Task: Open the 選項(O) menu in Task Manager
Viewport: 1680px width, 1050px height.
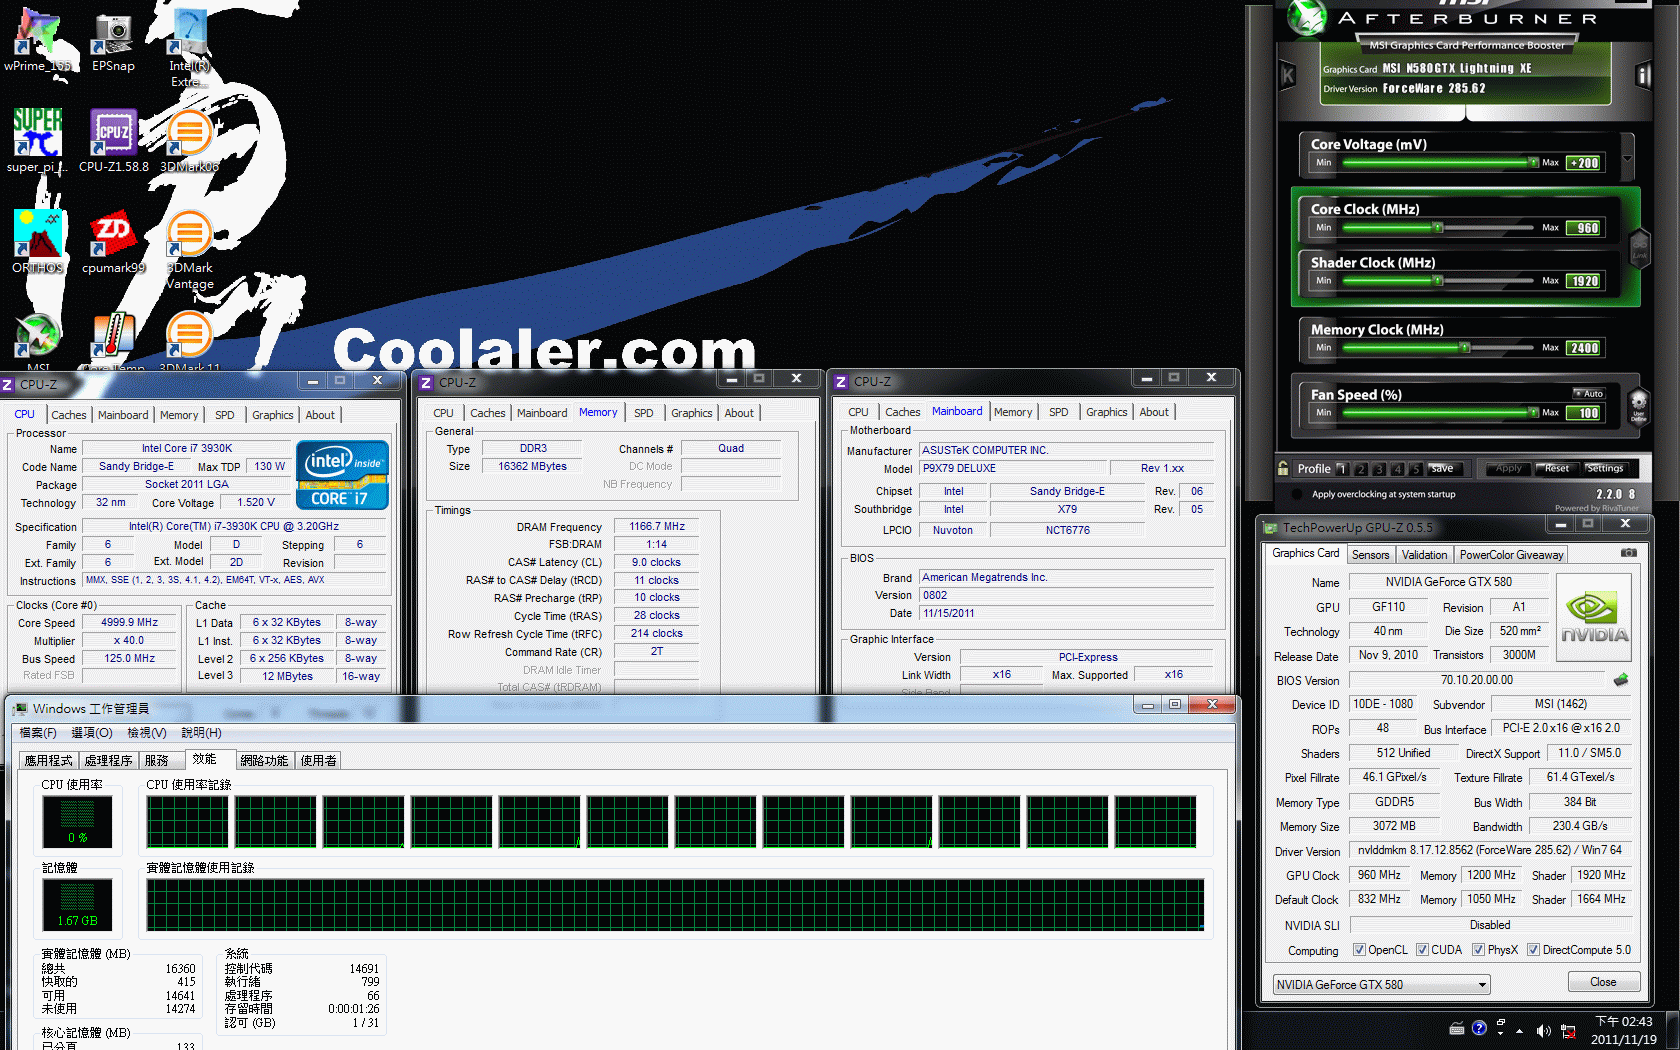Action: pyautogui.click(x=92, y=733)
